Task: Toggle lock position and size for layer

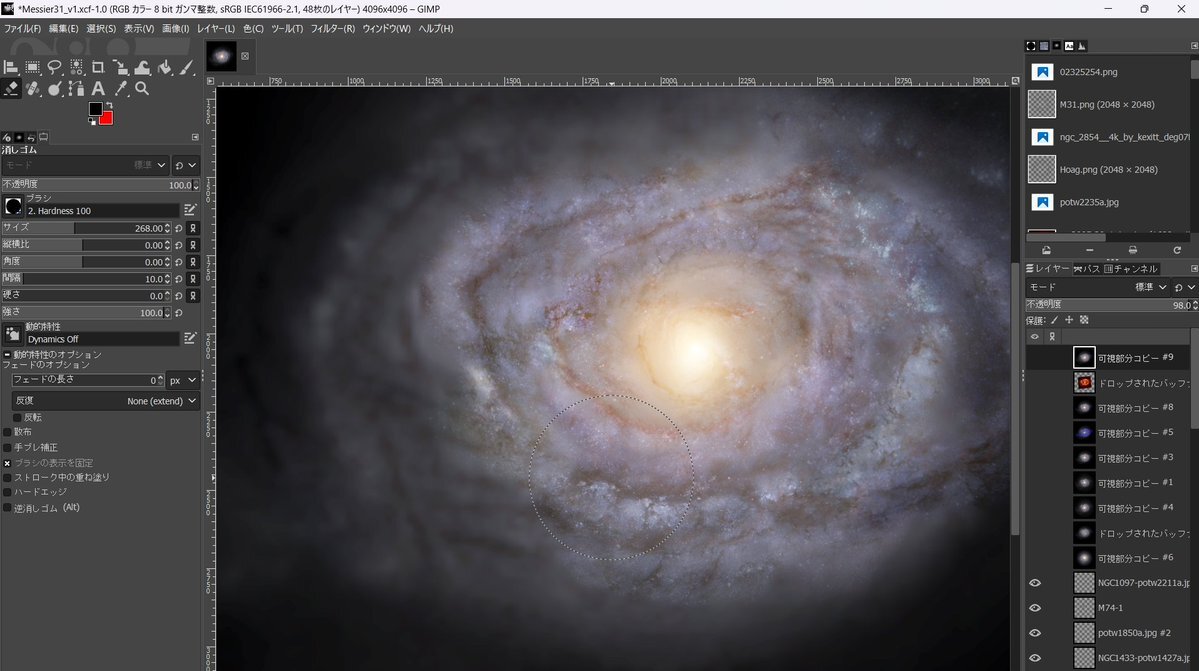Action: (x=1069, y=320)
